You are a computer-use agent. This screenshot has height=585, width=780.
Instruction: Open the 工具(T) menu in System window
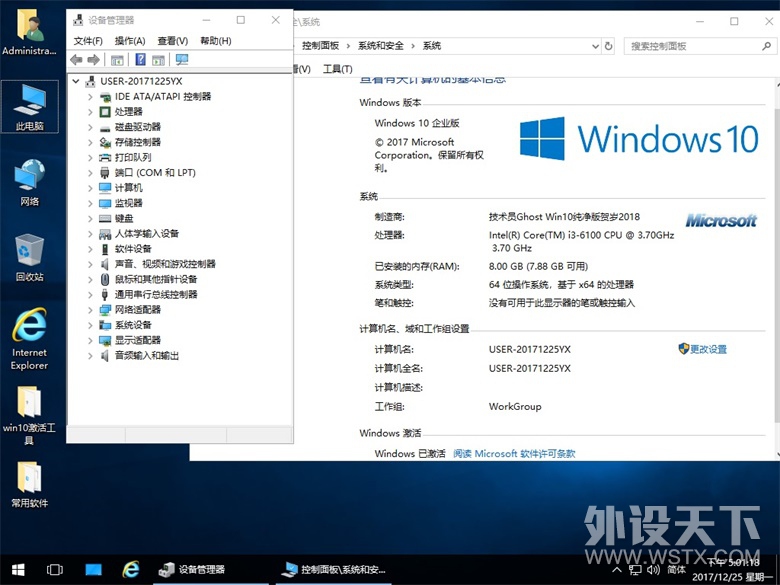click(x=337, y=69)
